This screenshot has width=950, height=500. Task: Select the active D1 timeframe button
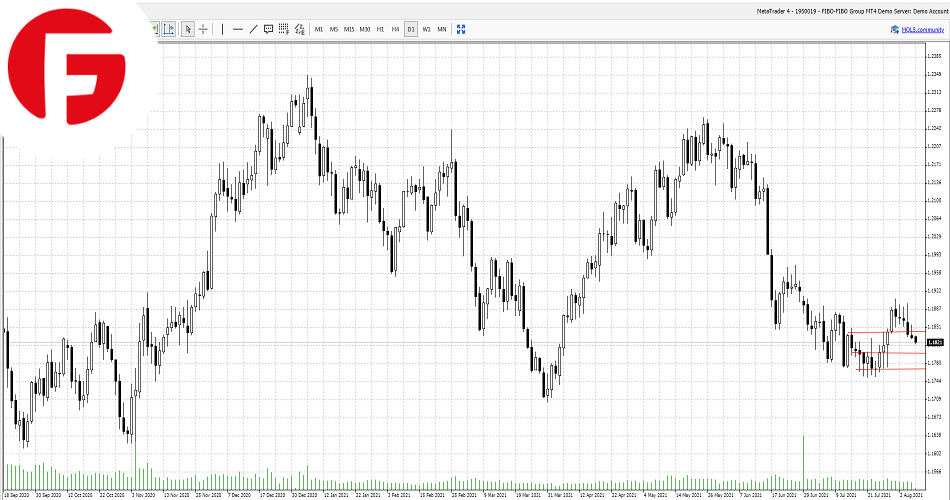[x=411, y=29]
